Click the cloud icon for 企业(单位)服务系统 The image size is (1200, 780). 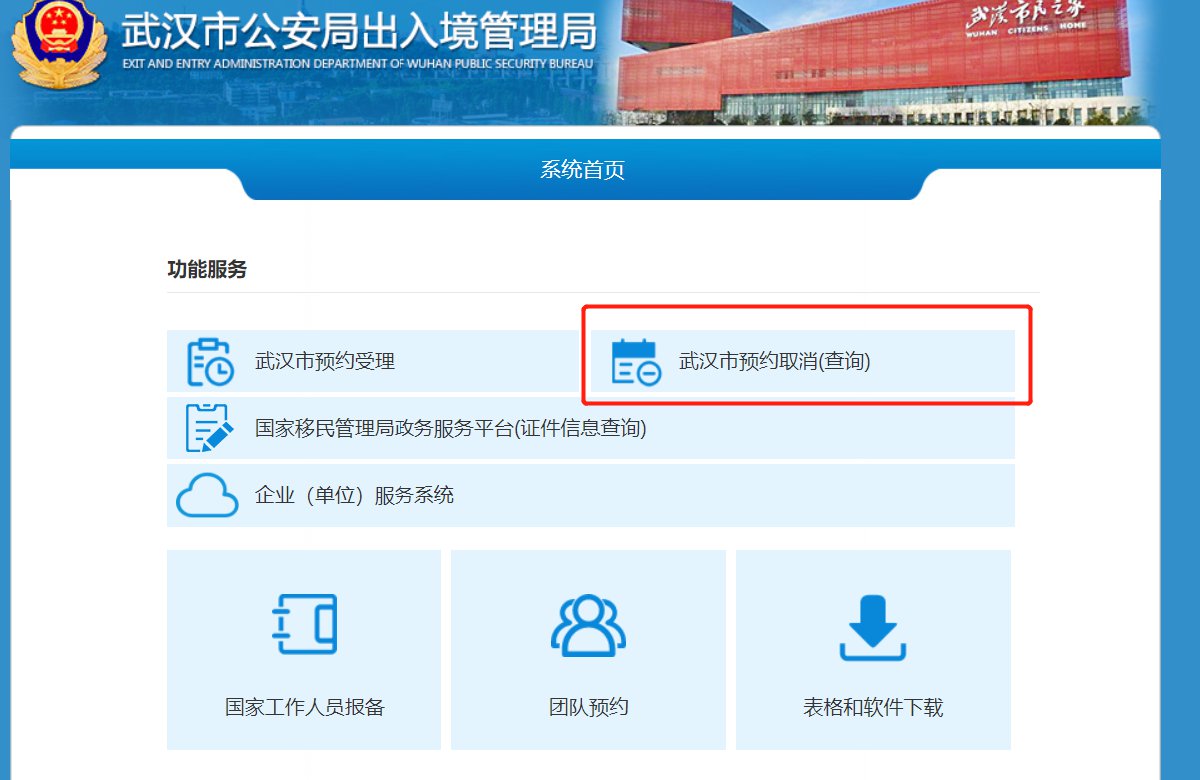coord(207,495)
